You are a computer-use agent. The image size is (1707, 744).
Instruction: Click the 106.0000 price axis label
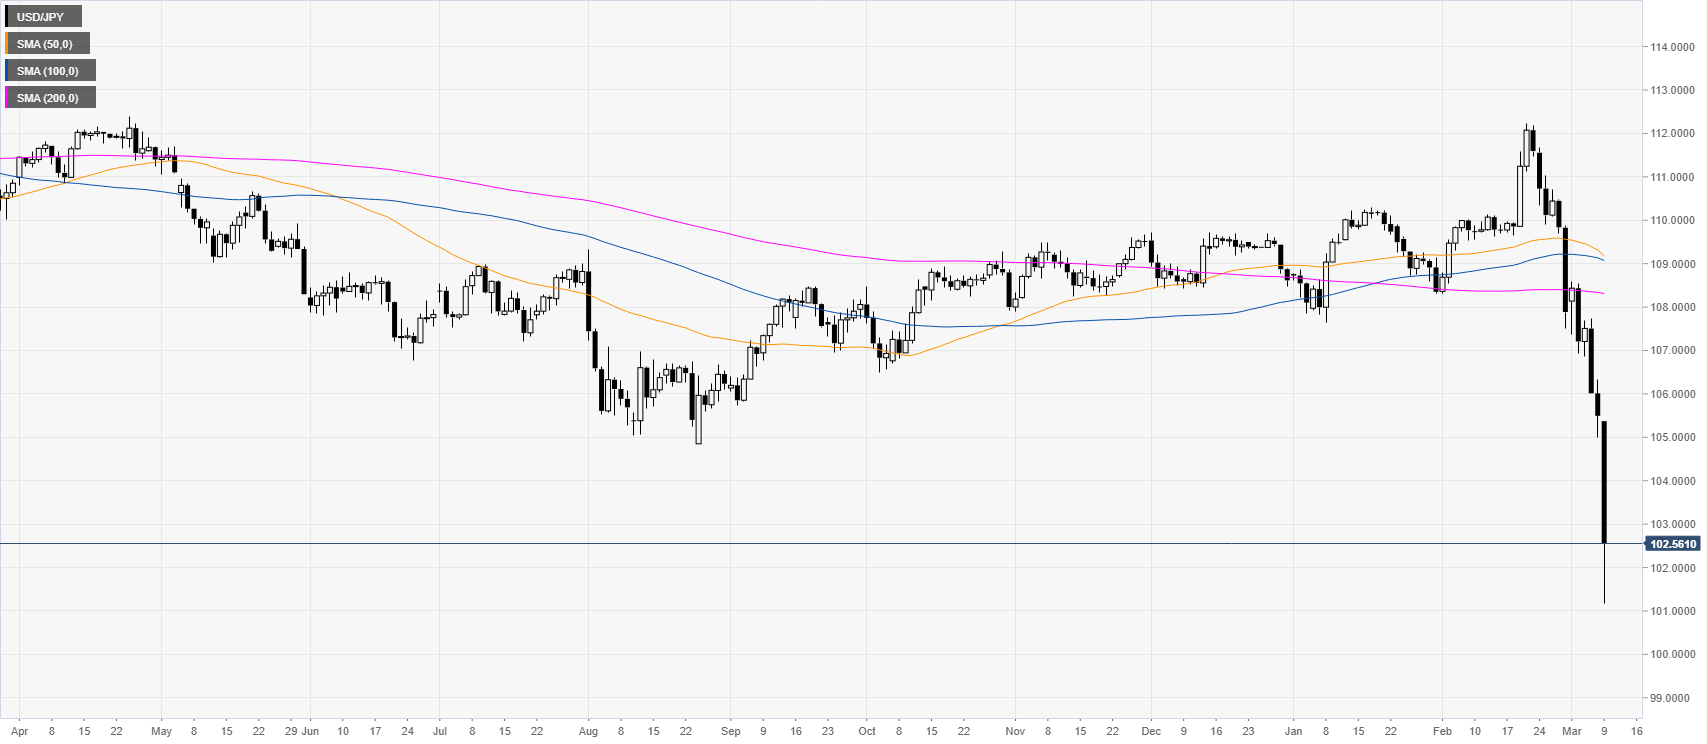(x=1672, y=394)
